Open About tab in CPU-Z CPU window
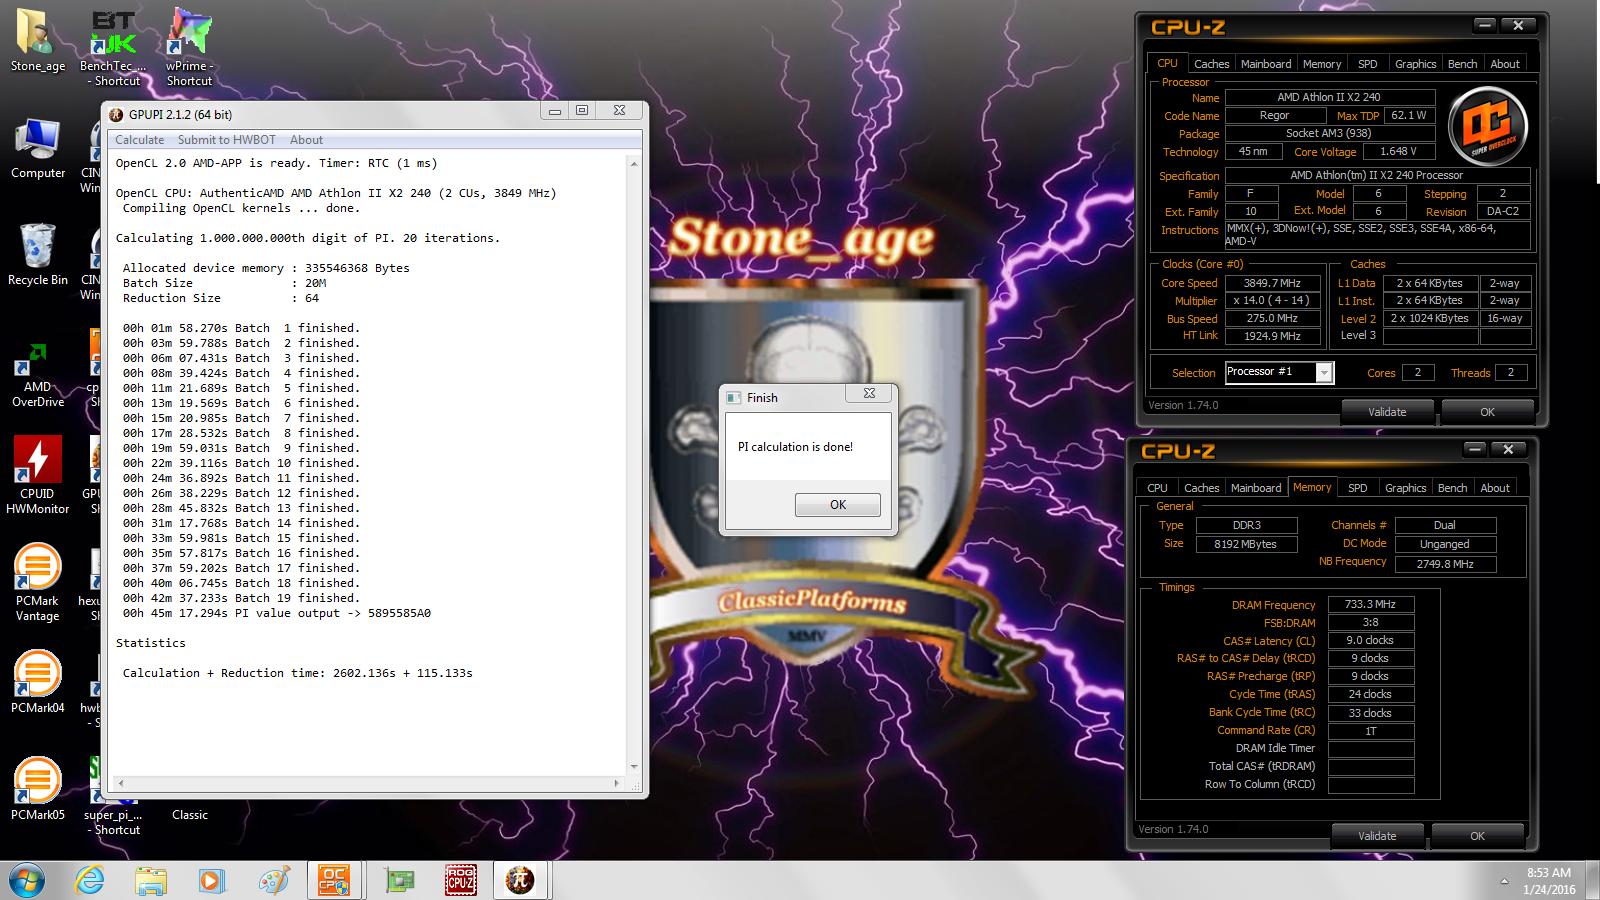This screenshot has height=900, width=1600. (1505, 64)
